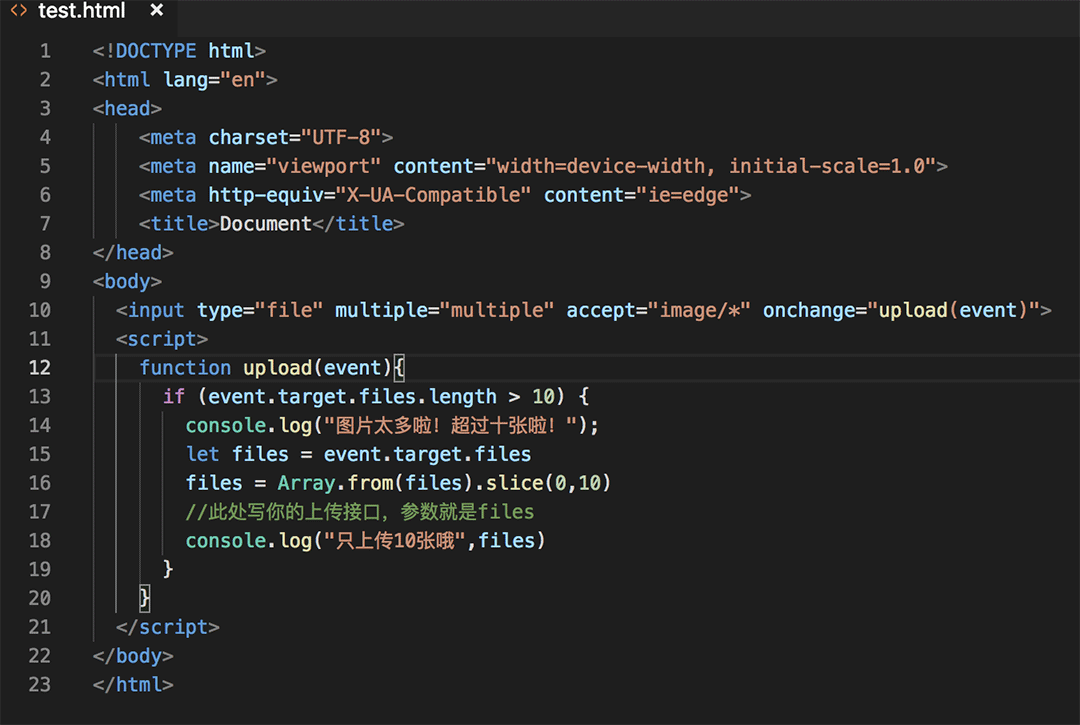Click the closing html tag
The height and width of the screenshot is (725, 1080).
tap(133, 685)
